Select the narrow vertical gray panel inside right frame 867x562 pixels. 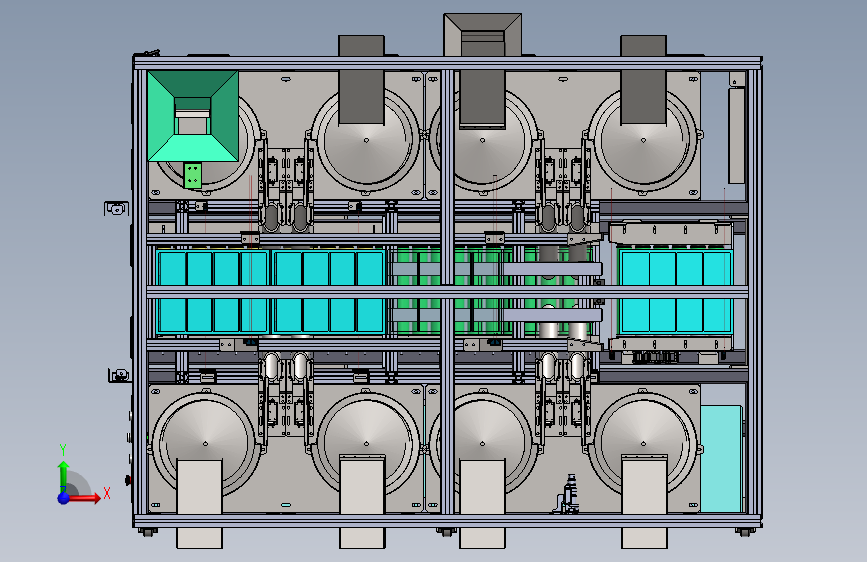click(736, 136)
